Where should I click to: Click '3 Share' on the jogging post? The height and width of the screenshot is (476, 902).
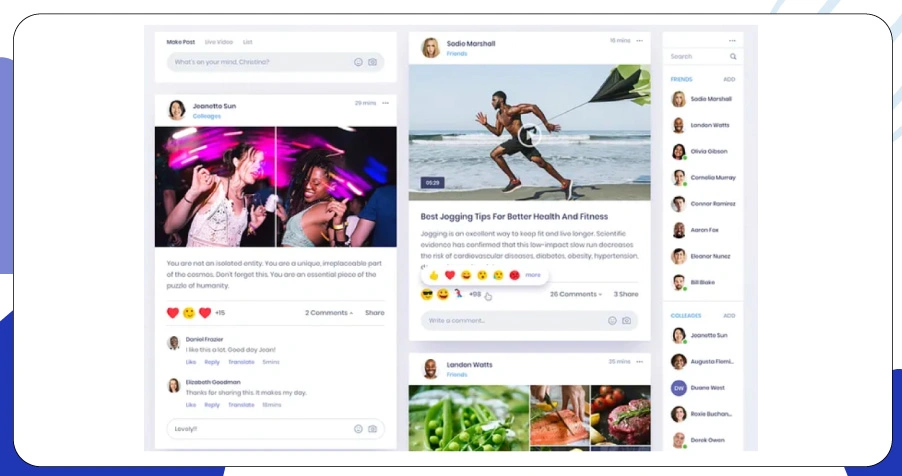coord(626,294)
